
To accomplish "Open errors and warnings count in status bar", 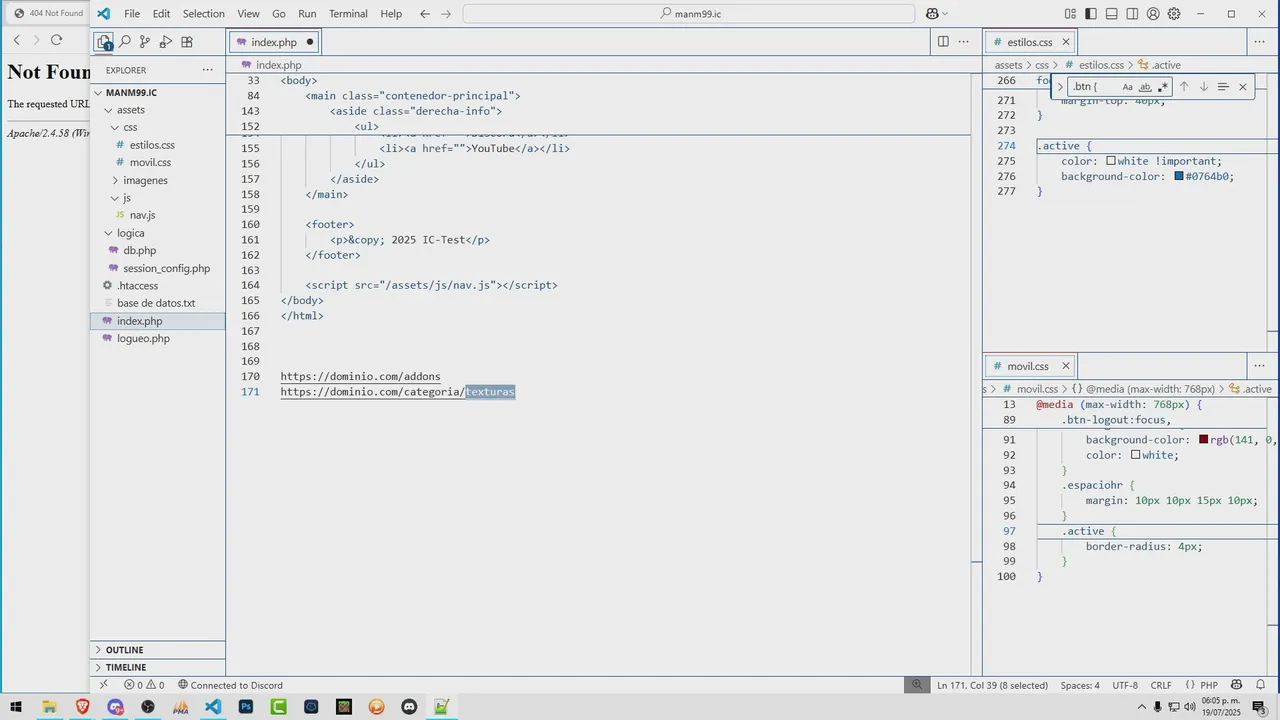I will click(145, 685).
